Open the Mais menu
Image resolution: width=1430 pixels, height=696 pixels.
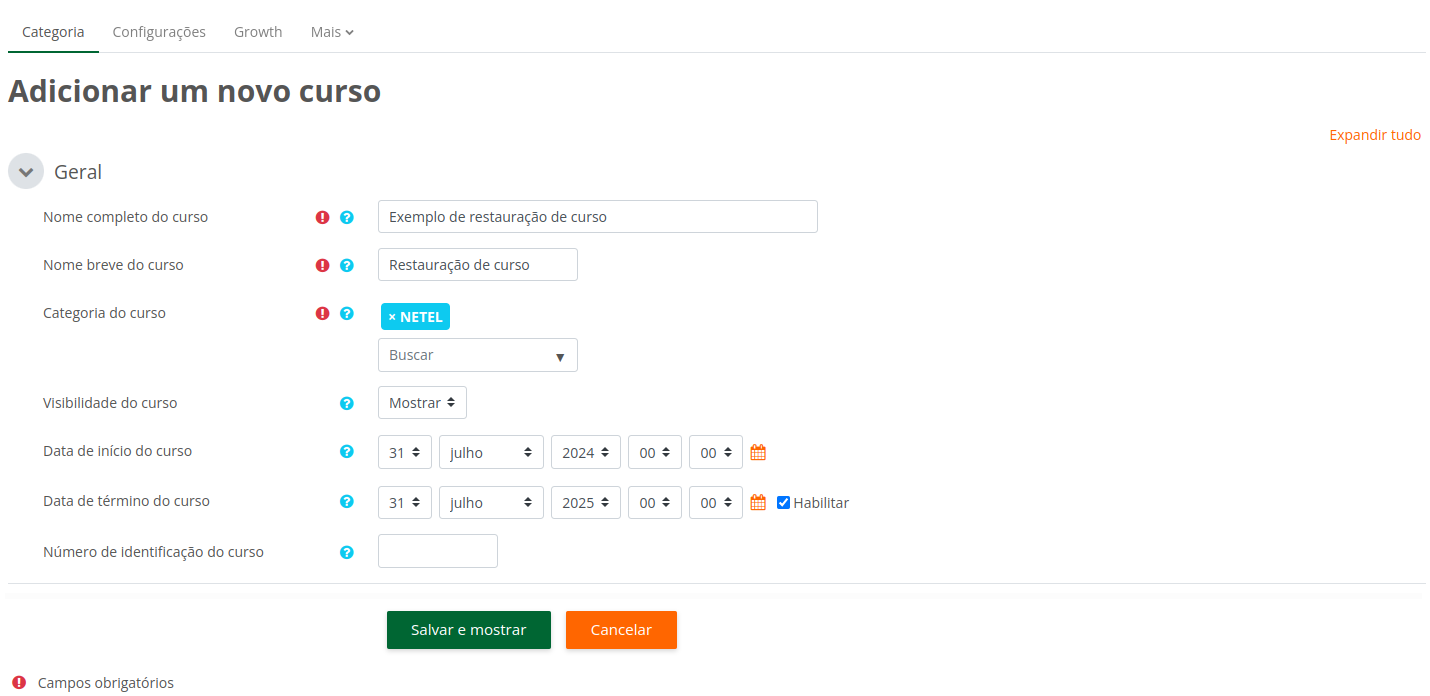[332, 32]
